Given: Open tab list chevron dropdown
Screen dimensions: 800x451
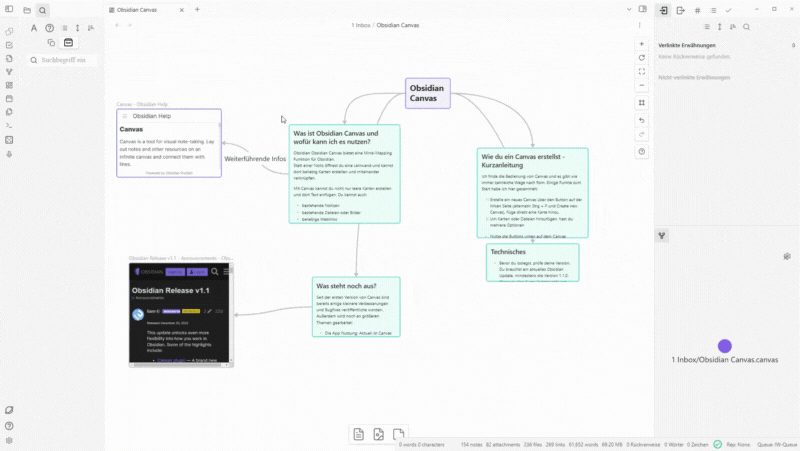Looking at the screenshot, I should pos(629,9).
